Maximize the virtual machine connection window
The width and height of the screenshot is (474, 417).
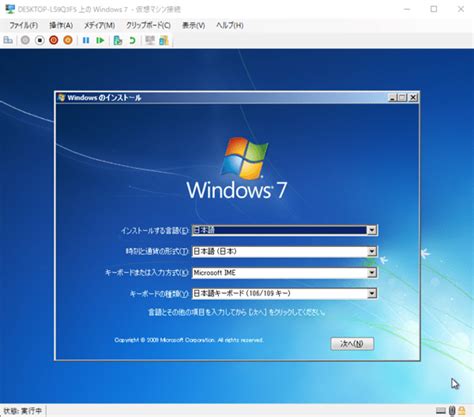(x=434, y=9)
